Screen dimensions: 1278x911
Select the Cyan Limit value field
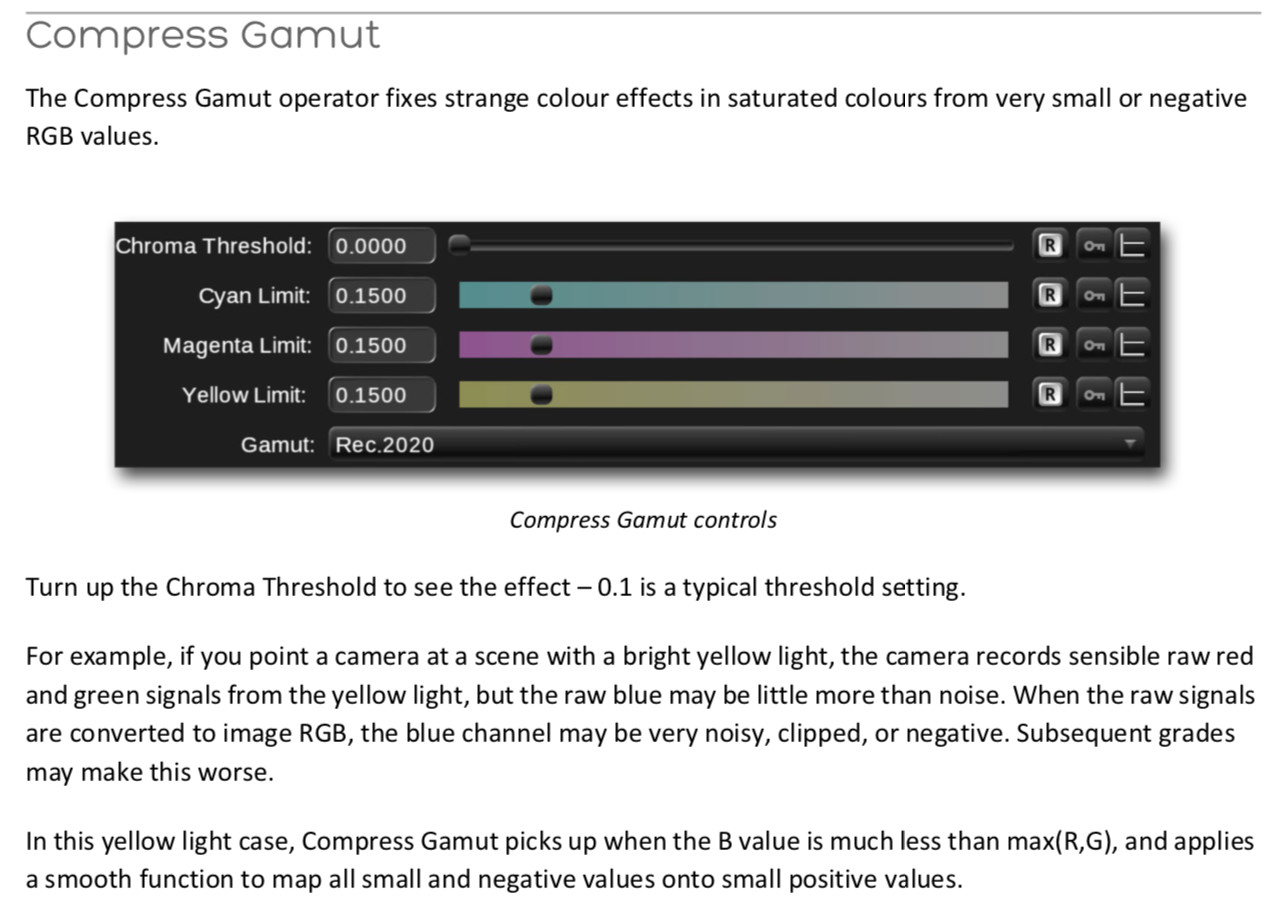coord(382,295)
